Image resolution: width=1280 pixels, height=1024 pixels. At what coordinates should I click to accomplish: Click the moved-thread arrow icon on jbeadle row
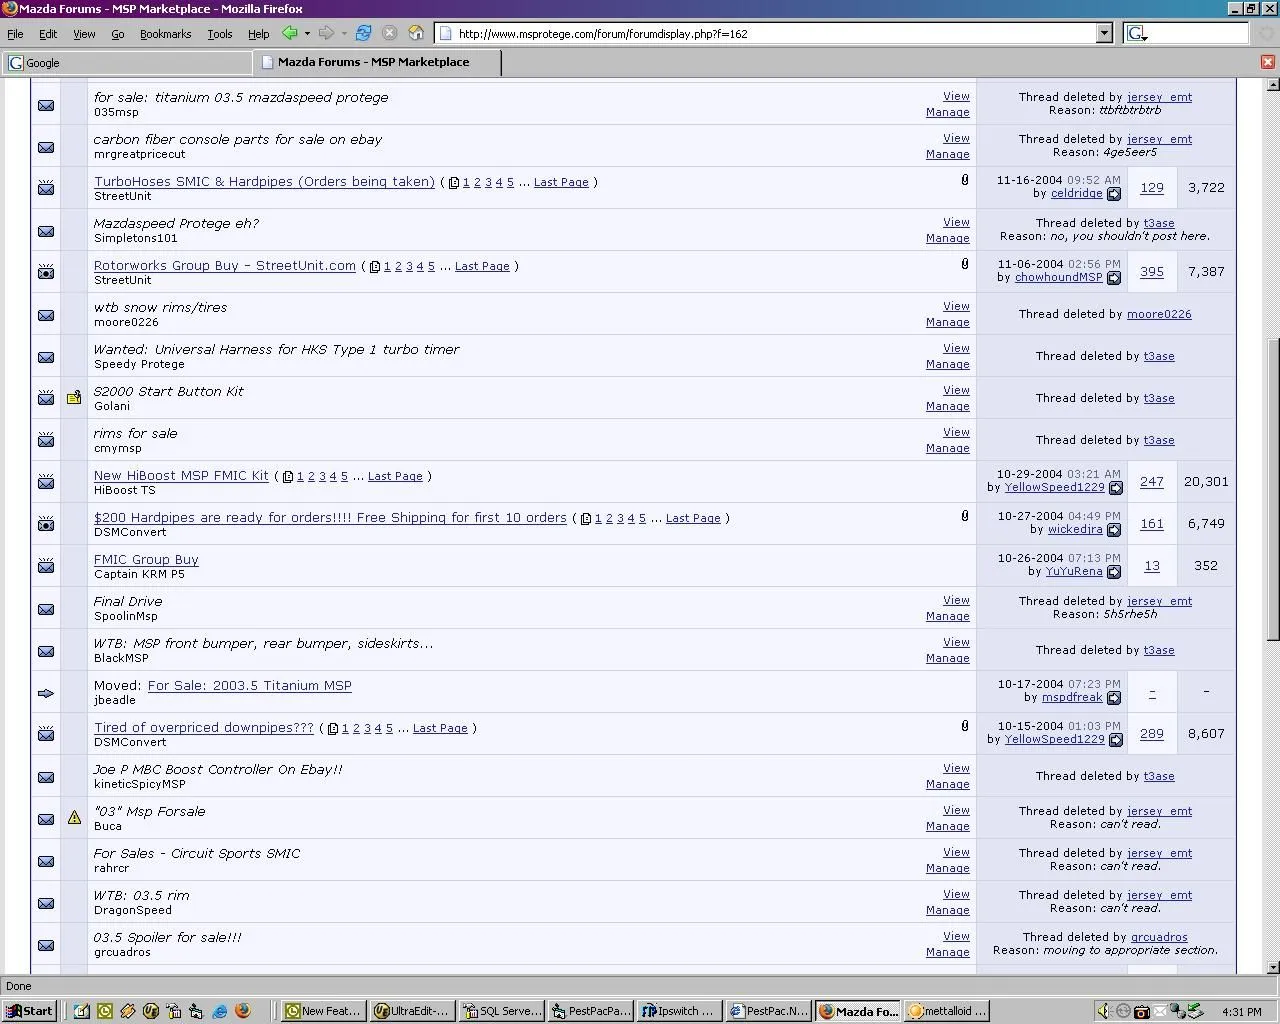[x=46, y=693]
